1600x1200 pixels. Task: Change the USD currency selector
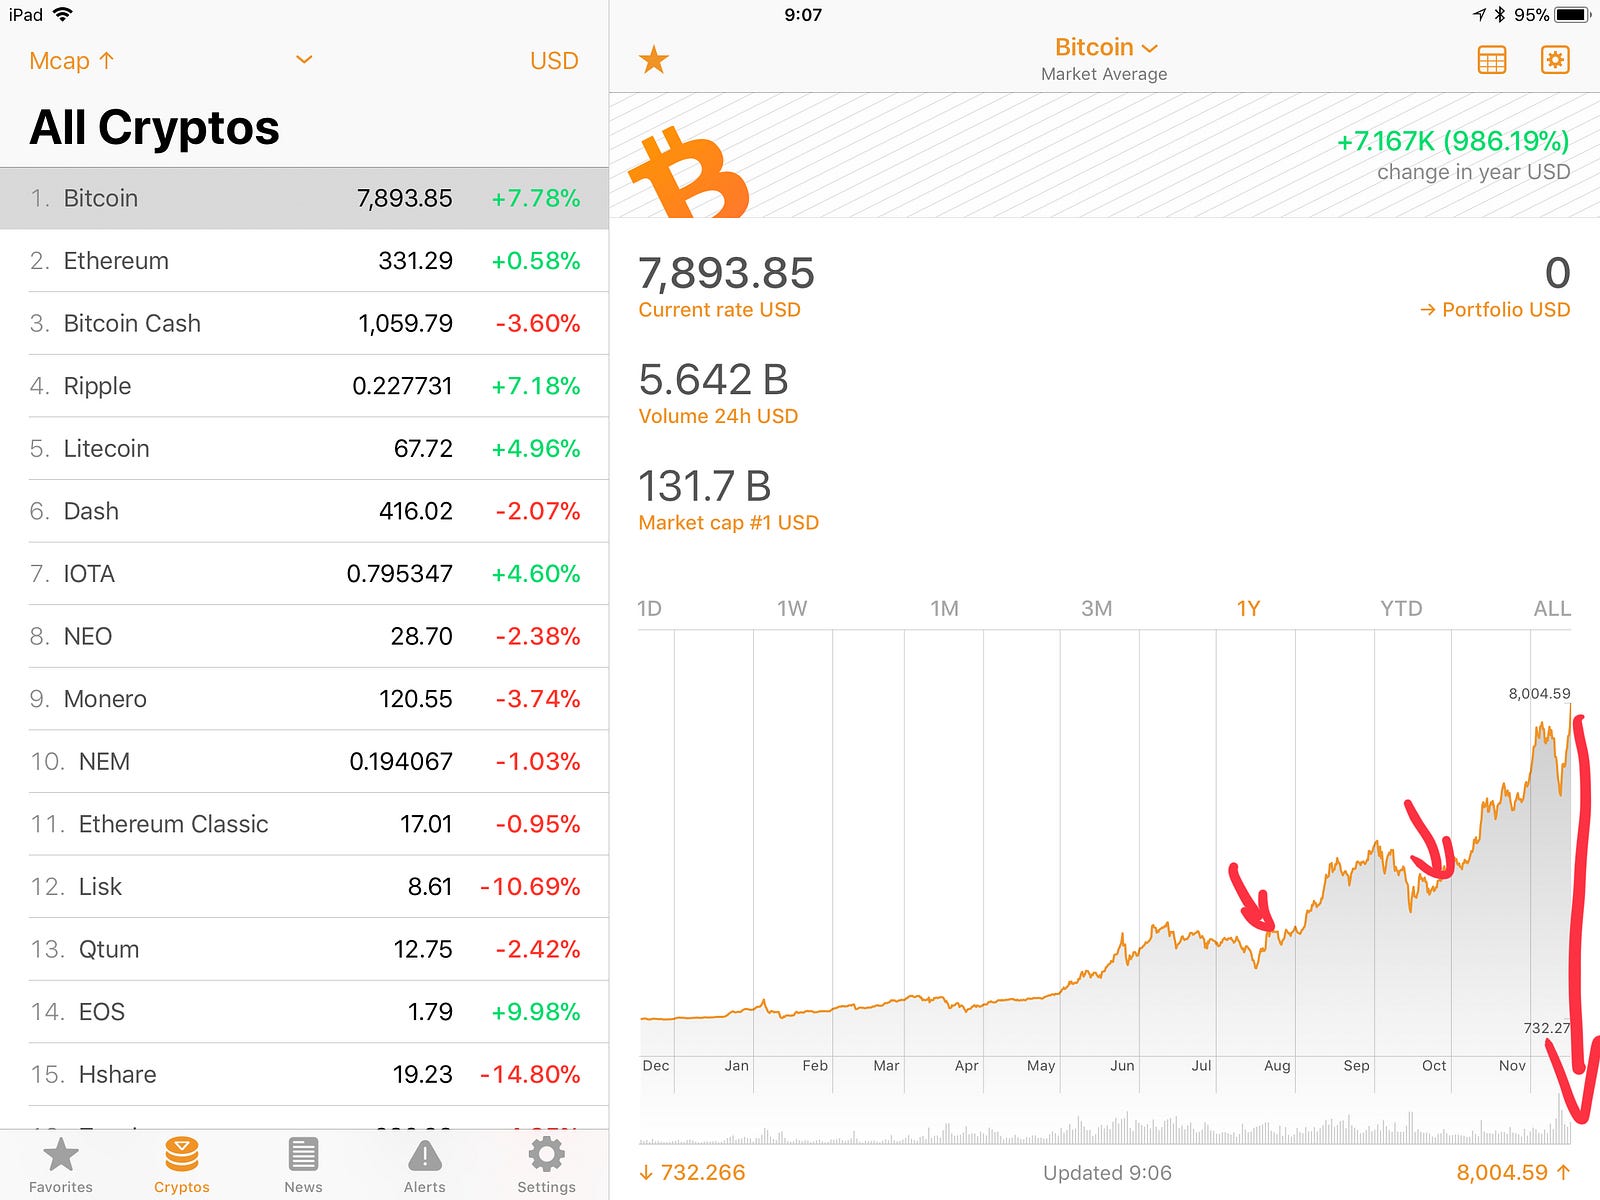point(554,61)
